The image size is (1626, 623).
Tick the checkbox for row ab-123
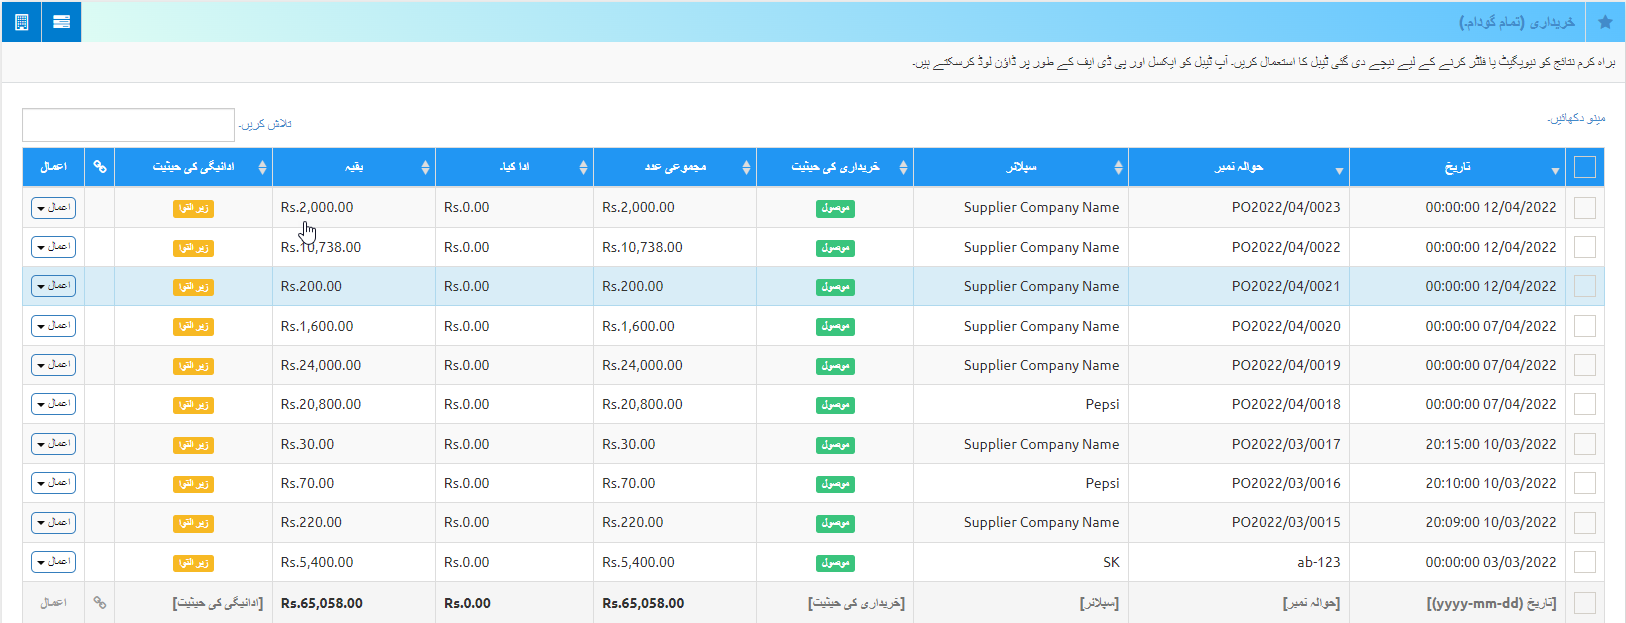1584,562
